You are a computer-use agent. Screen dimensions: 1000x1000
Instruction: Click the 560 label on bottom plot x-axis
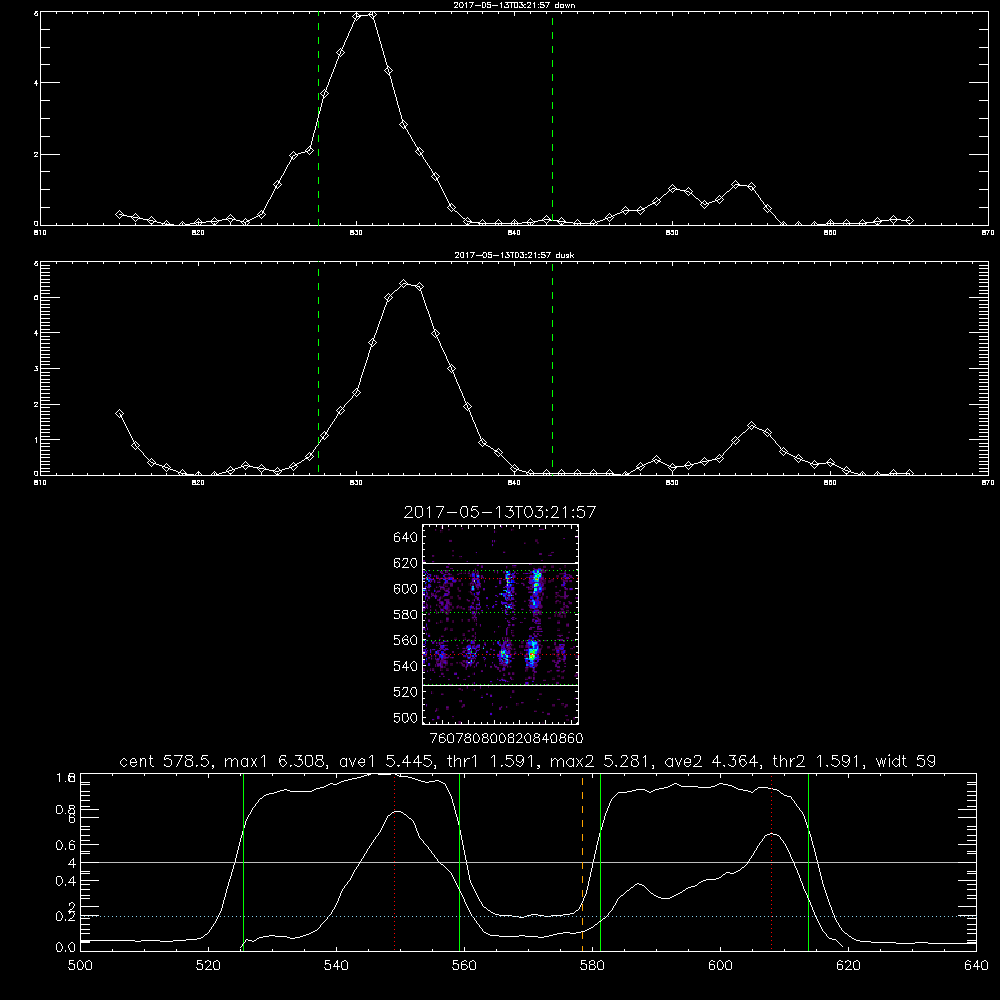click(464, 966)
